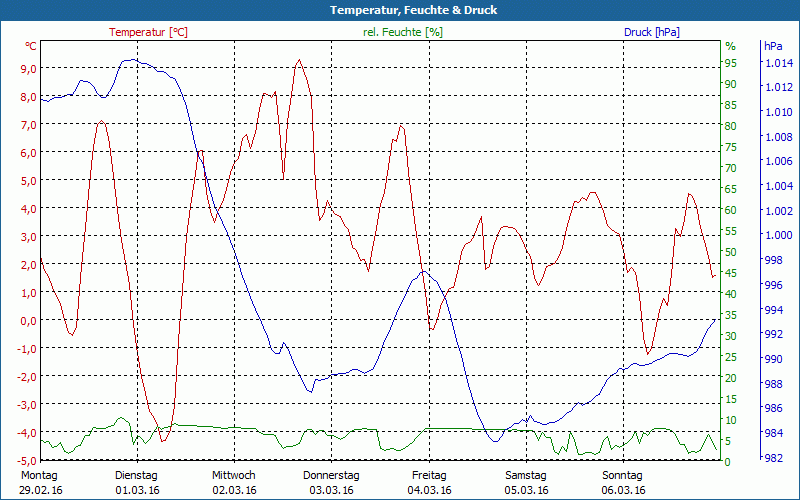This screenshot has width=800, height=500.
Task: Click the green '%' humidity axis unit
Action: (730, 46)
